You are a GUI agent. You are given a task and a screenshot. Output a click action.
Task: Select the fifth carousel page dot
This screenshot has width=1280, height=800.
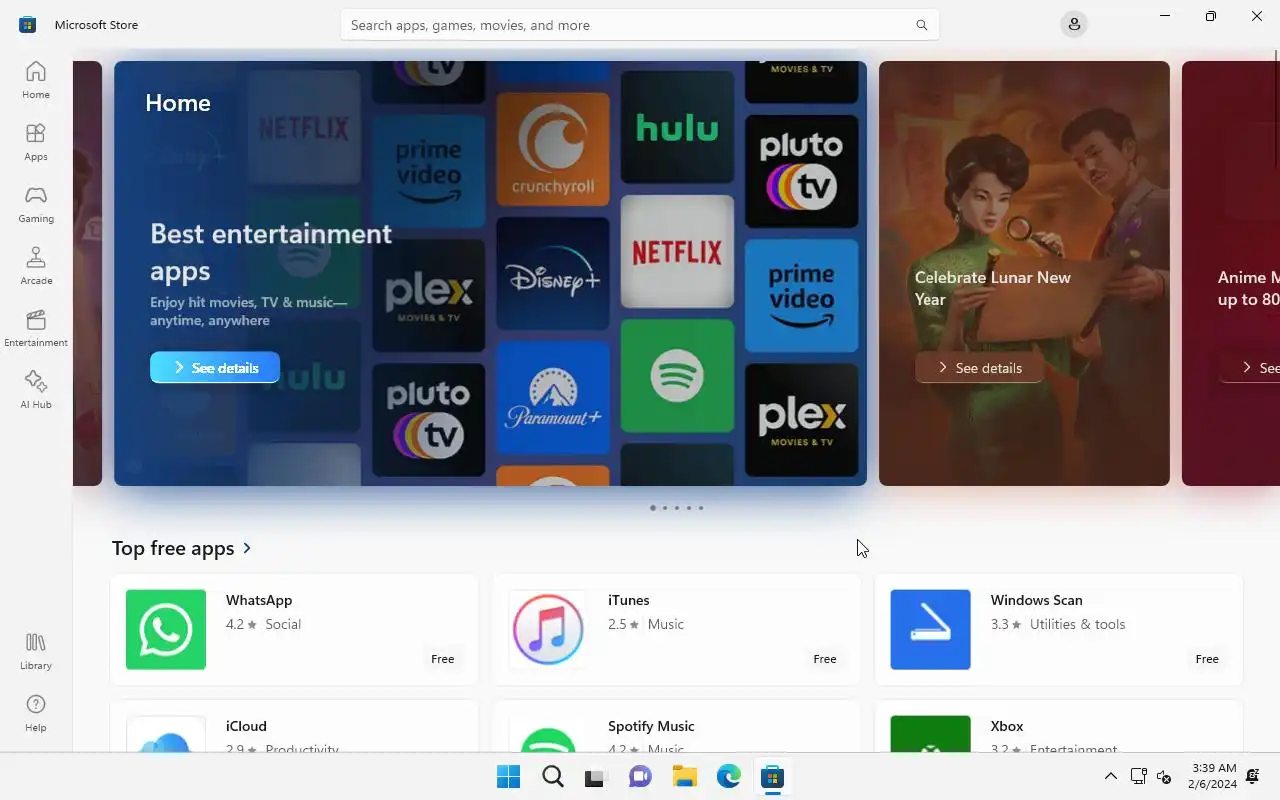701,508
